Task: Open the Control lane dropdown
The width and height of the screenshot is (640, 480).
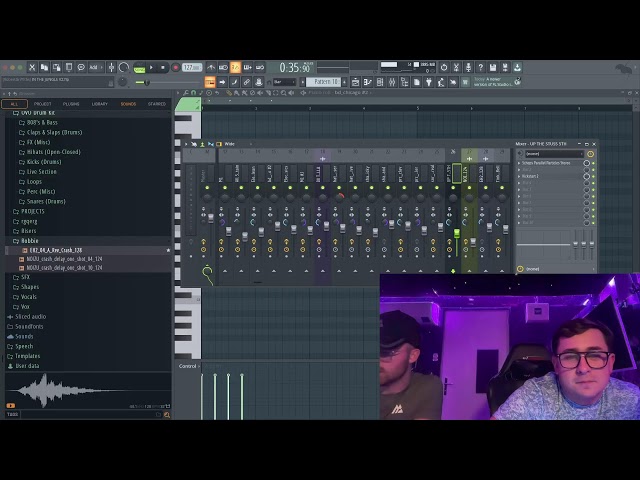Action: pos(189,367)
